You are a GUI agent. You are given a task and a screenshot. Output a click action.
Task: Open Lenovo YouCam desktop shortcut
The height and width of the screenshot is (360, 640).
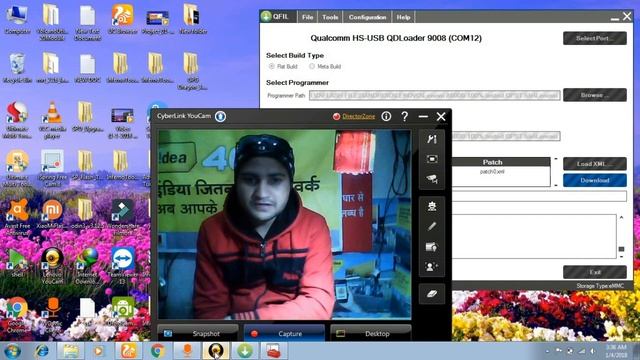[x=52, y=265]
